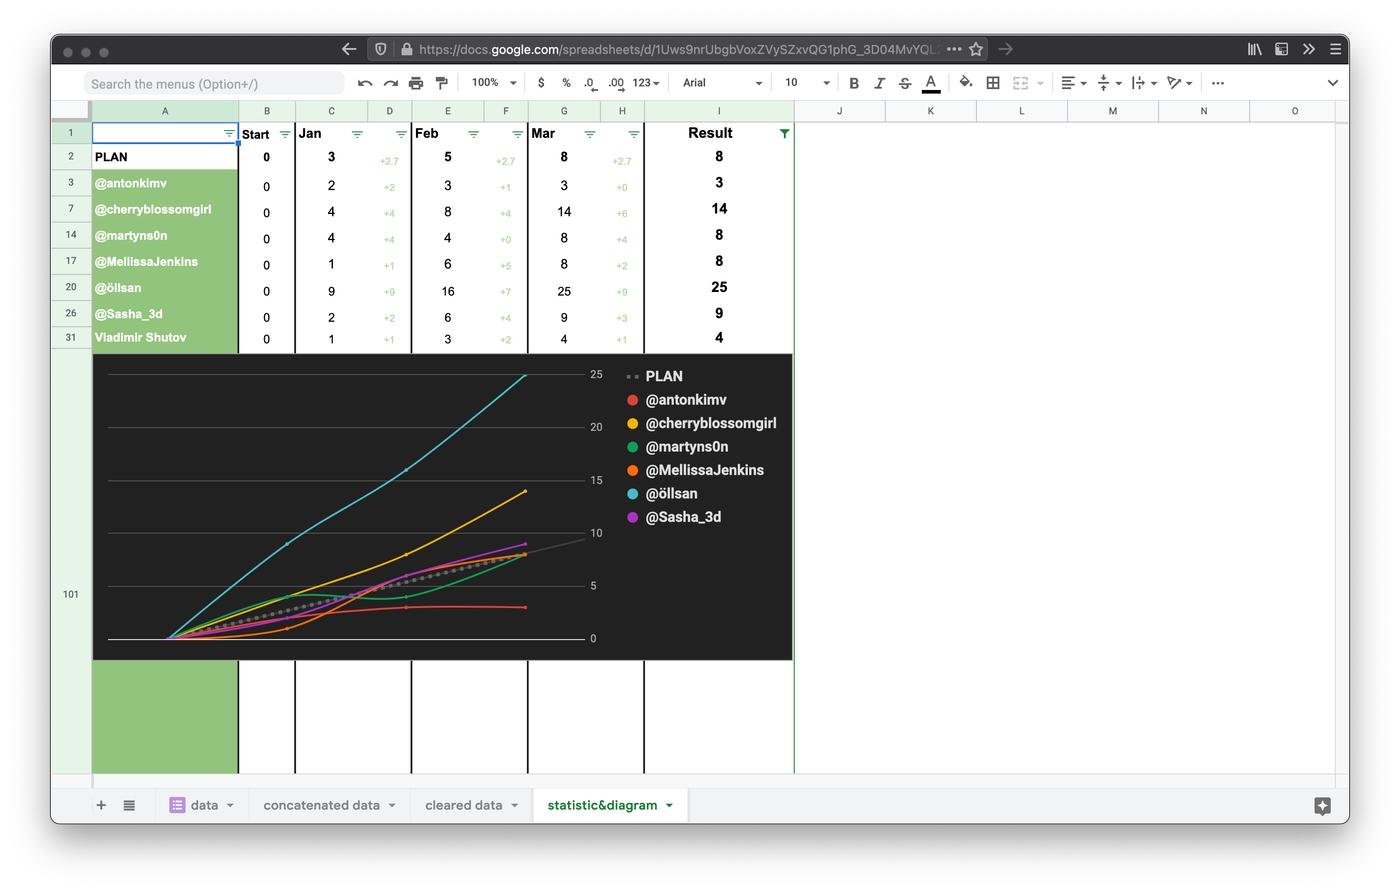Switch to the cleared data sheet tab
Image resolution: width=1400 pixels, height=890 pixels.
tap(463, 805)
